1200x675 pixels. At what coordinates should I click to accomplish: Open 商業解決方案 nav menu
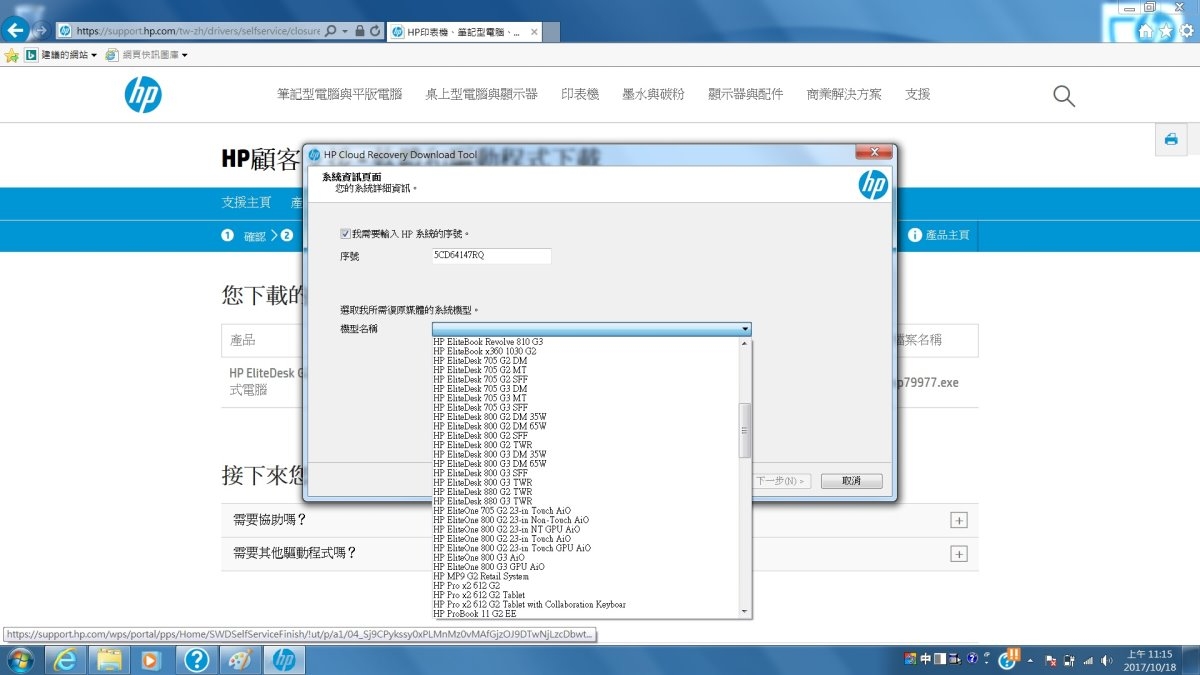[844, 94]
